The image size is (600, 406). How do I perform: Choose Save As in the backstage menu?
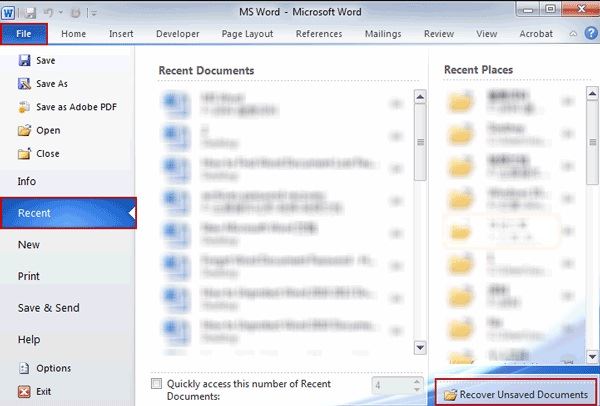click(x=43, y=84)
